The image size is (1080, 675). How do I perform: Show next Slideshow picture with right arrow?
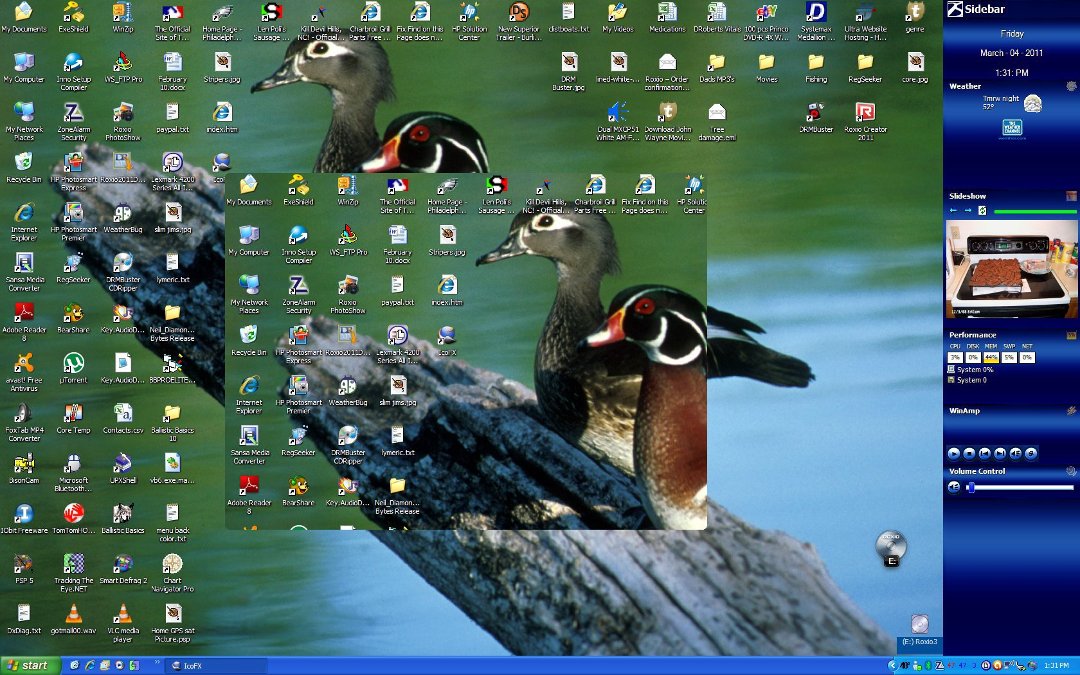point(968,210)
